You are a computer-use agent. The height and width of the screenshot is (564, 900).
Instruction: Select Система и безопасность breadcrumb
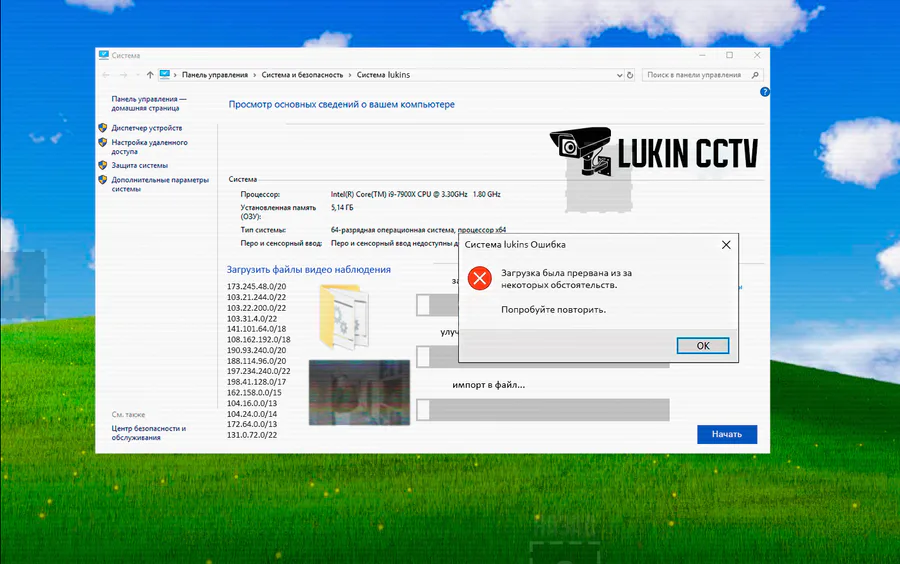click(x=302, y=75)
